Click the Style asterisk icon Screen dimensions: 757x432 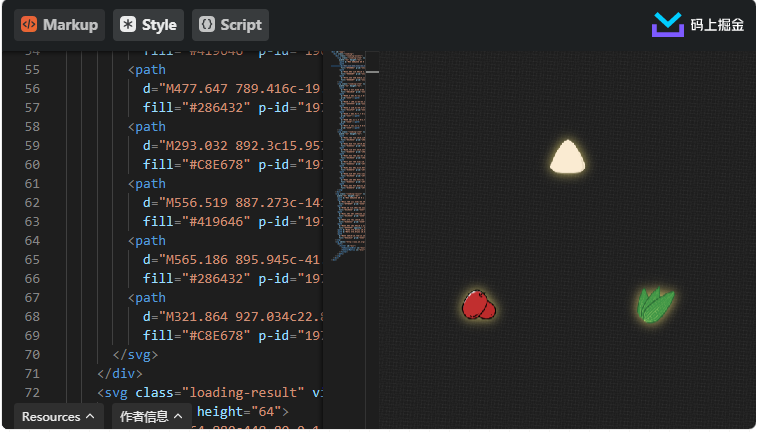tap(128, 24)
